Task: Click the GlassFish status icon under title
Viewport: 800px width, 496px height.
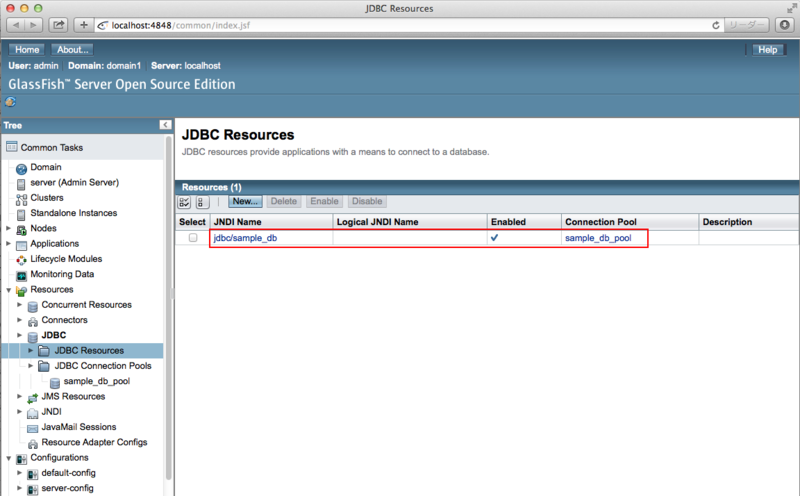Action: [10, 102]
